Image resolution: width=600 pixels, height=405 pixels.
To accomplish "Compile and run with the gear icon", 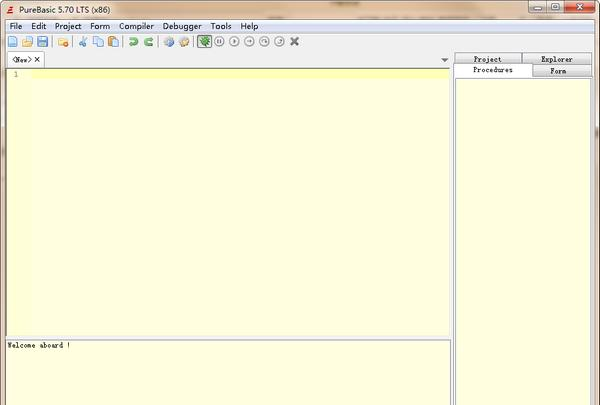I will tap(169, 42).
